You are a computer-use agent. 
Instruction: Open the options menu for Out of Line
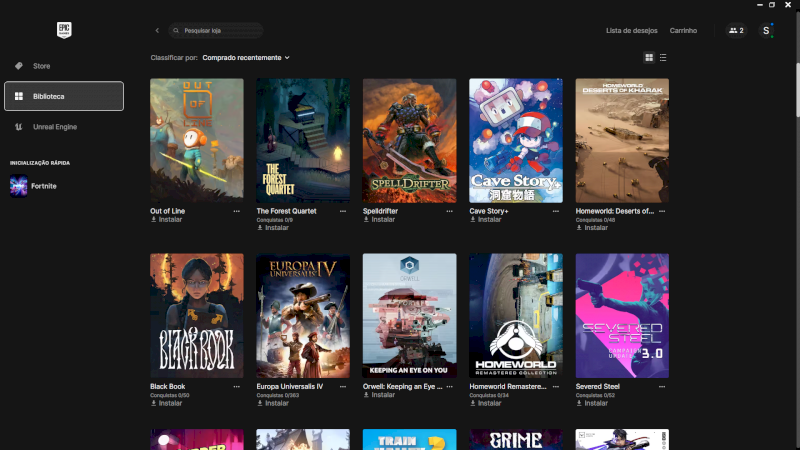(x=237, y=211)
